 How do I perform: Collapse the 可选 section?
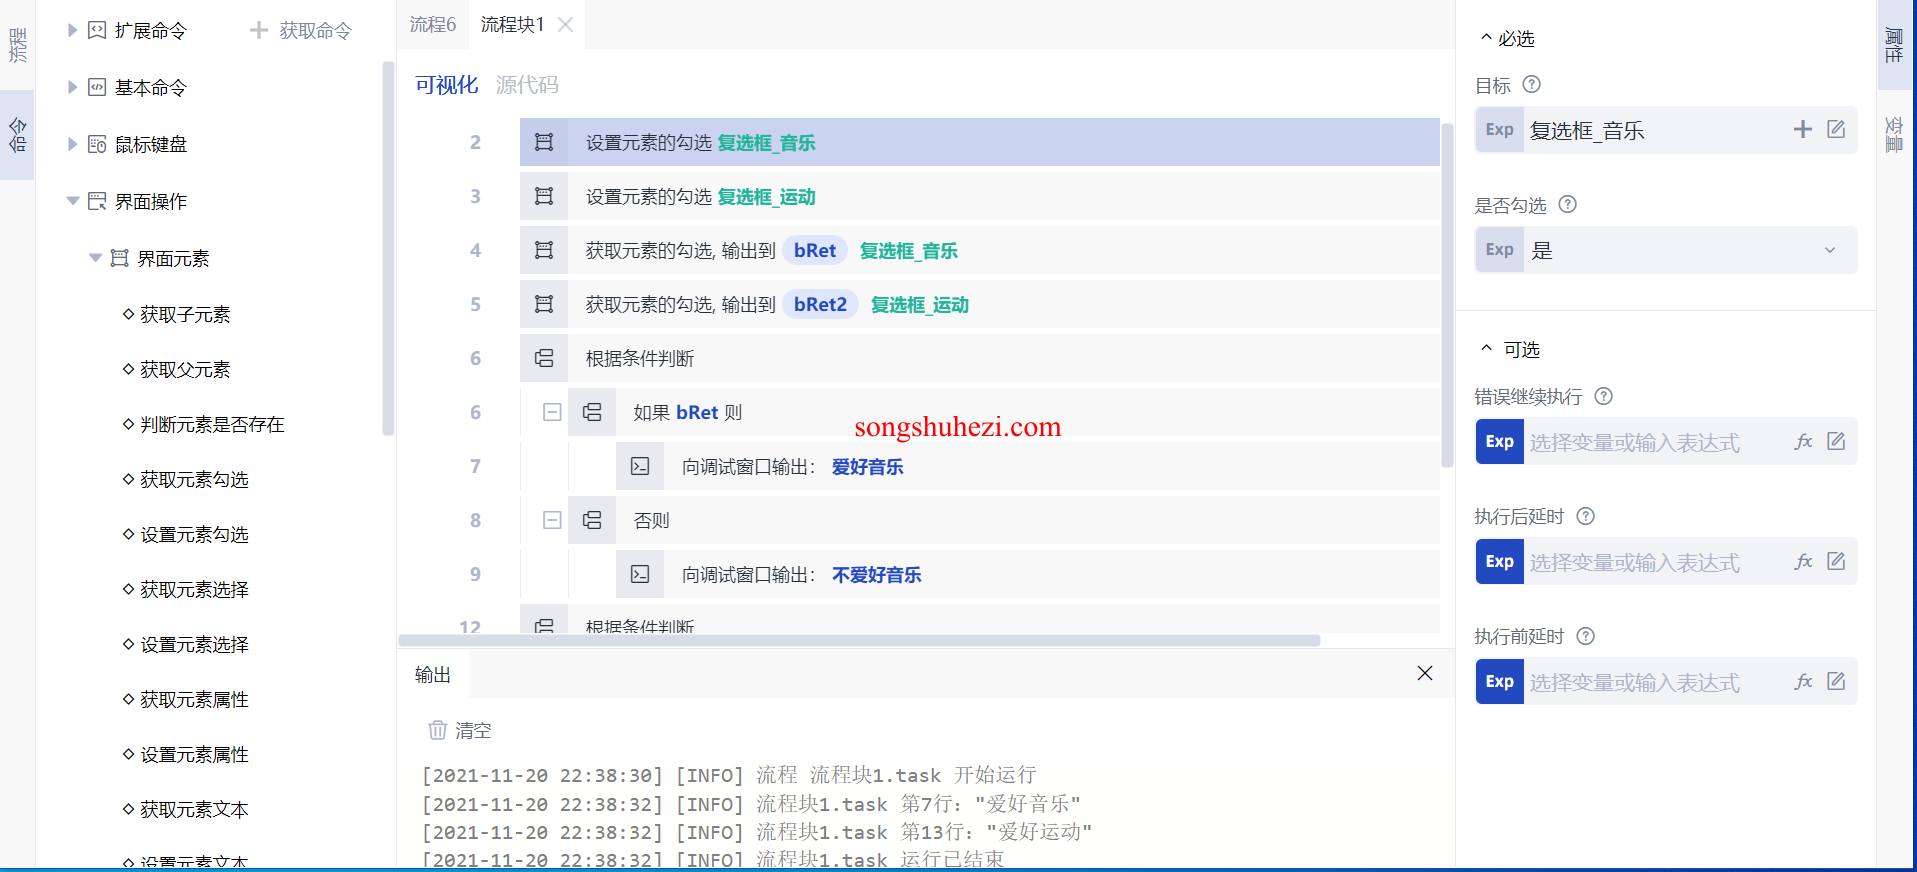tap(1486, 349)
